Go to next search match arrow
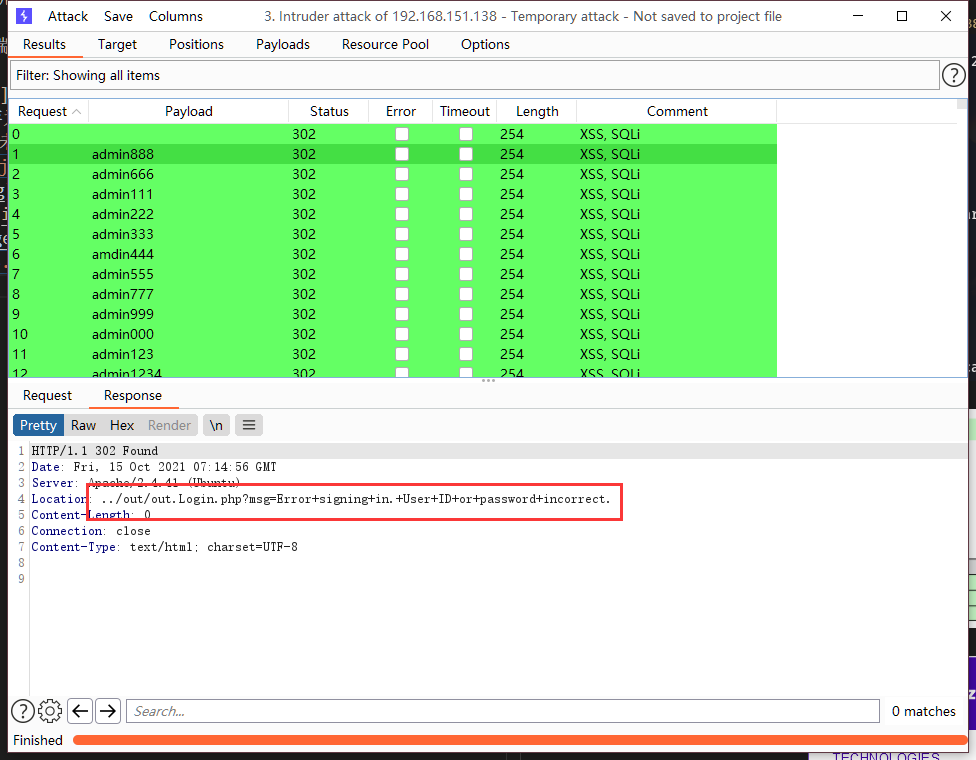The image size is (976, 760). 108,711
